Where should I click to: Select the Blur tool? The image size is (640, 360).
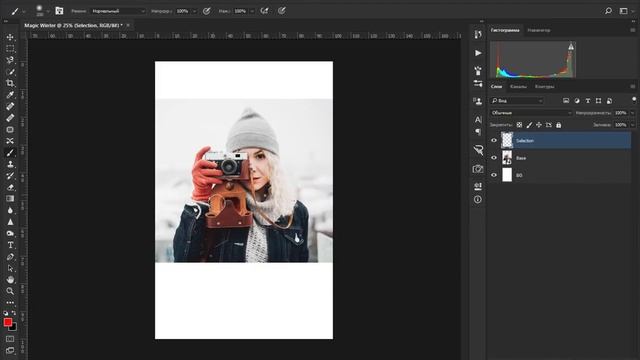pyautogui.click(x=10, y=210)
